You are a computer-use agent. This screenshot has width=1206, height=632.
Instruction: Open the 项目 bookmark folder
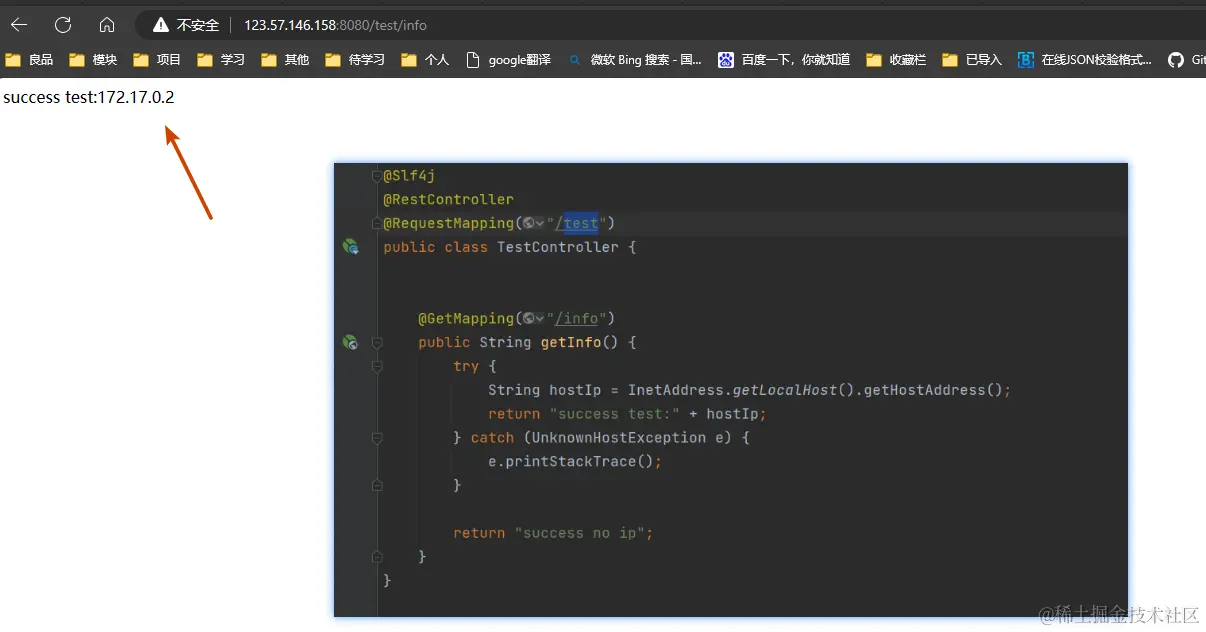point(157,60)
